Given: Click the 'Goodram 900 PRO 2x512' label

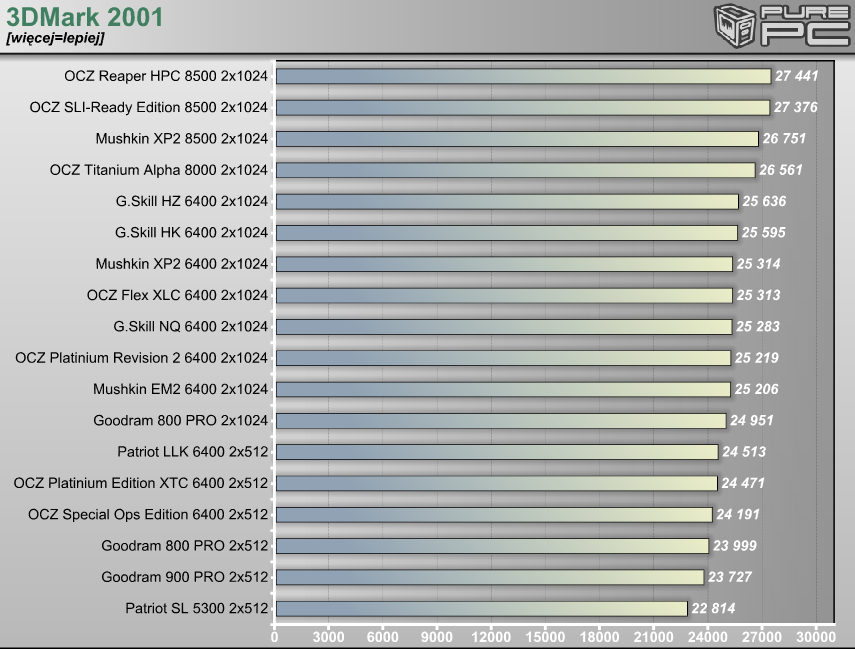Looking at the screenshot, I should pos(184,577).
